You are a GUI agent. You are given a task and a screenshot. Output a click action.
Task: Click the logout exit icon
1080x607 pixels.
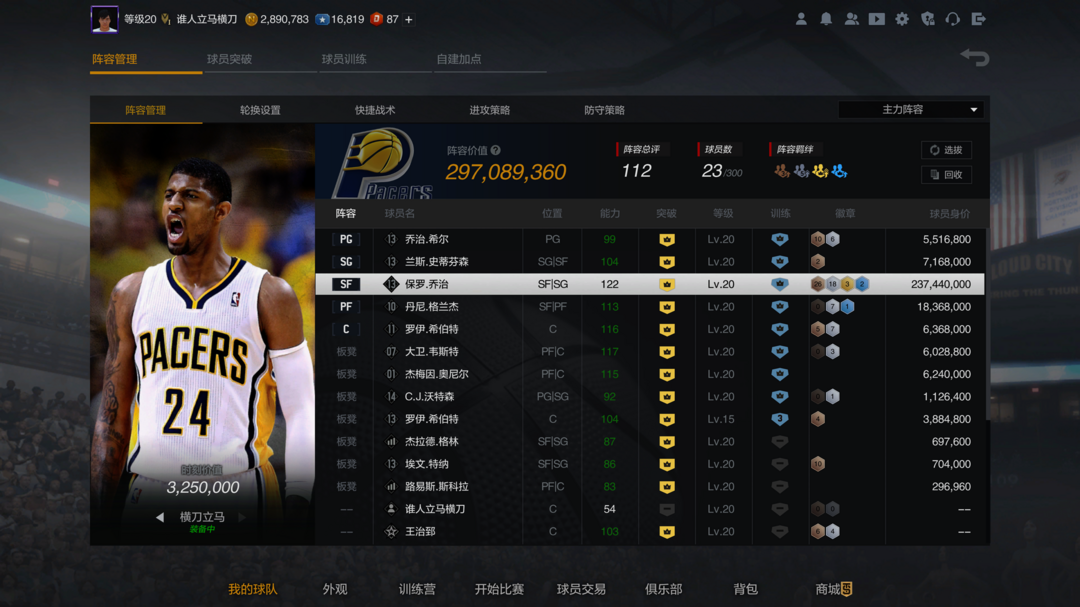coord(979,19)
